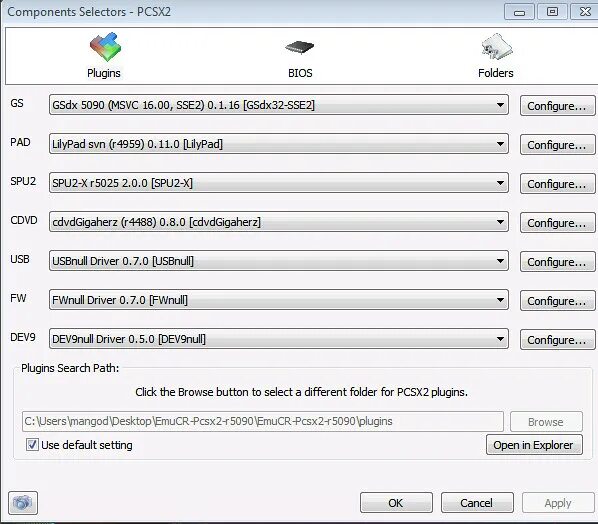Click the Browse button
Image resolution: width=598 pixels, height=524 pixels.
pos(546,421)
